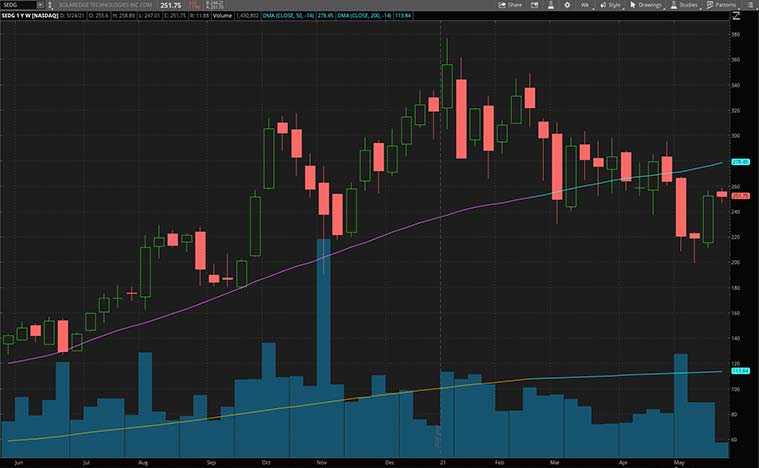The image size is (759, 468).
Task: Open the Wk timeframe dropdown
Action: point(587,5)
